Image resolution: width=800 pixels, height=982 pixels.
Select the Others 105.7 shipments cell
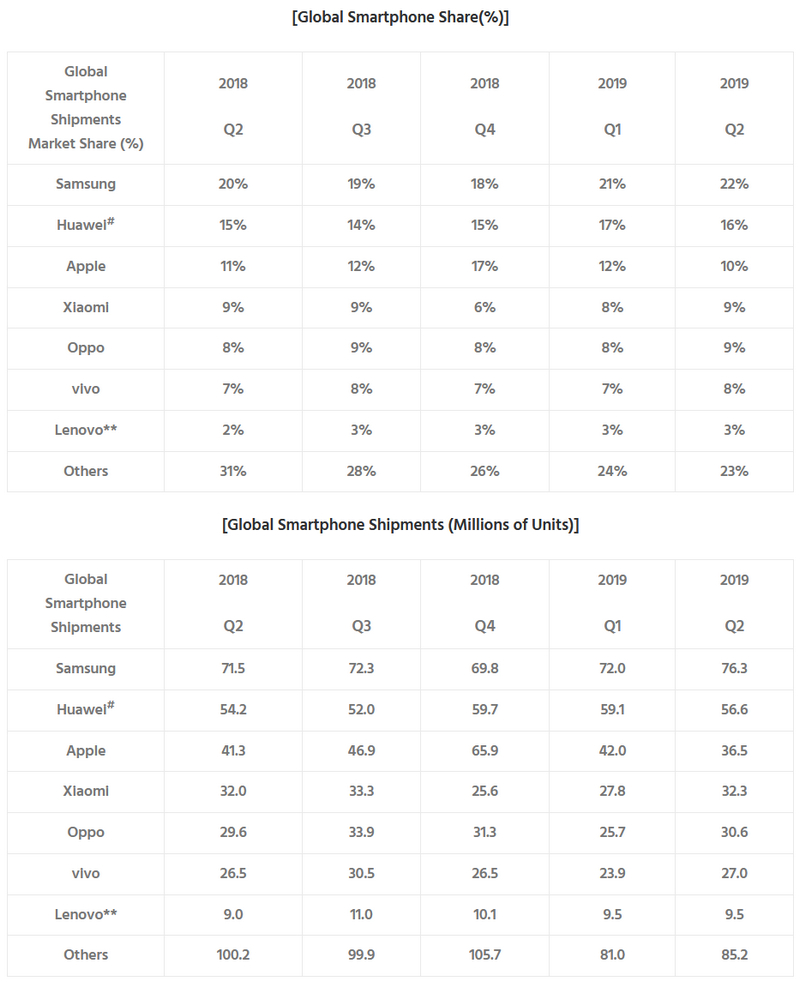pyautogui.click(x=484, y=954)
